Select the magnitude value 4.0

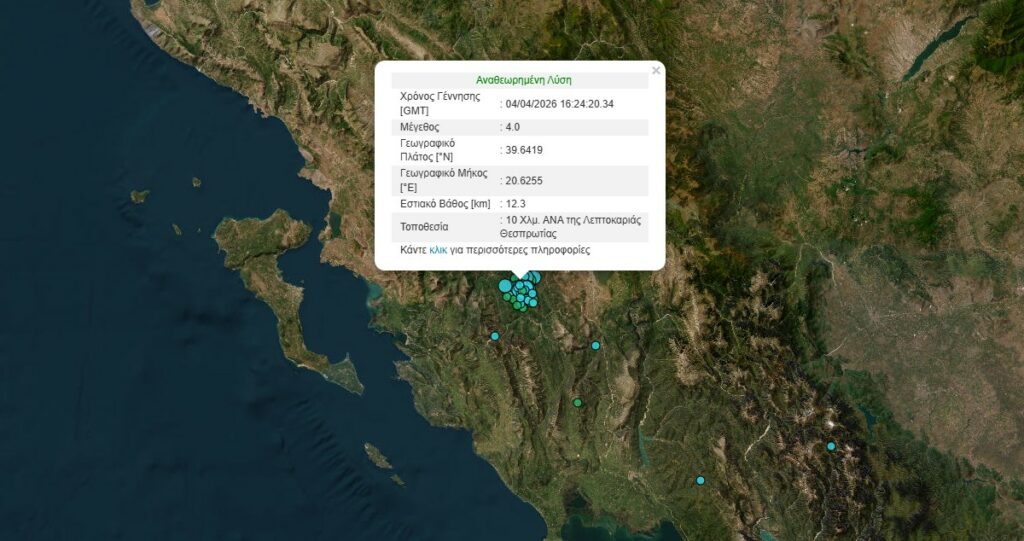[x=513, y=127]
